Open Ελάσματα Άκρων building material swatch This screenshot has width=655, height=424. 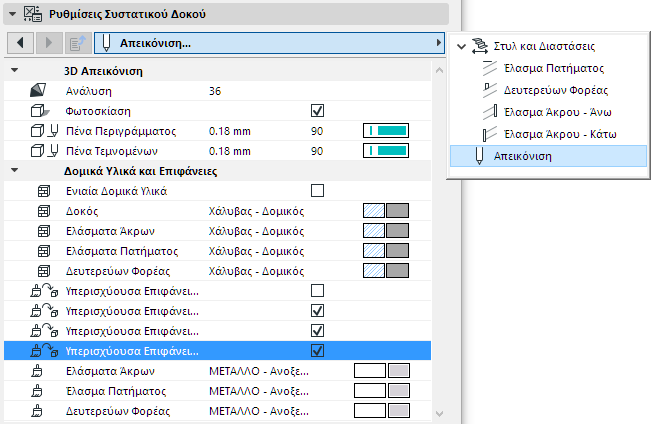[x=386, y=231]
